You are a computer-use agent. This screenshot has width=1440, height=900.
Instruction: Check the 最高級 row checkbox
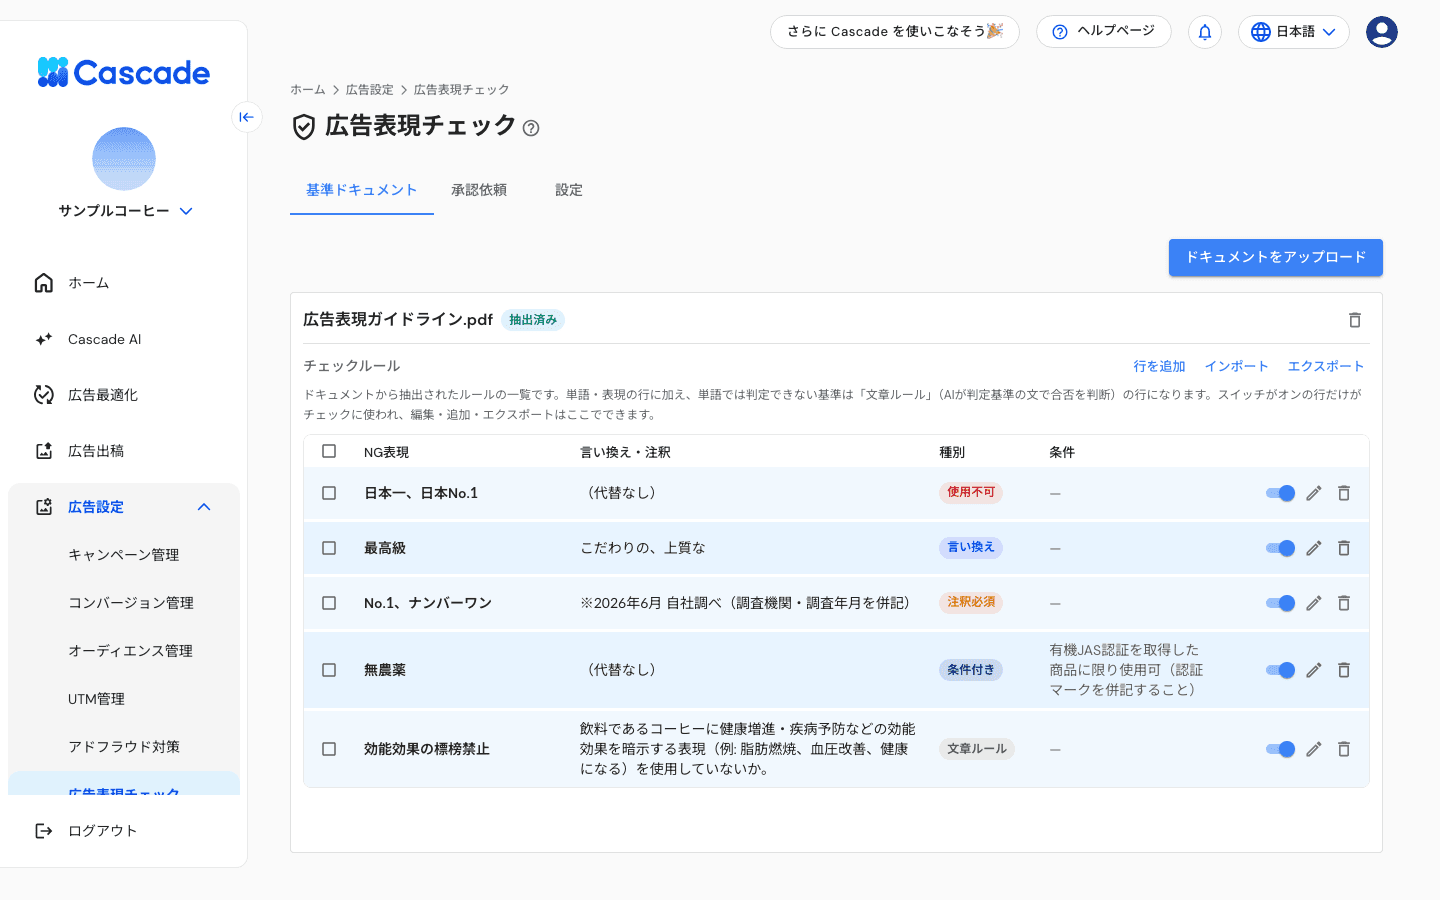click(x=329, y=548)
